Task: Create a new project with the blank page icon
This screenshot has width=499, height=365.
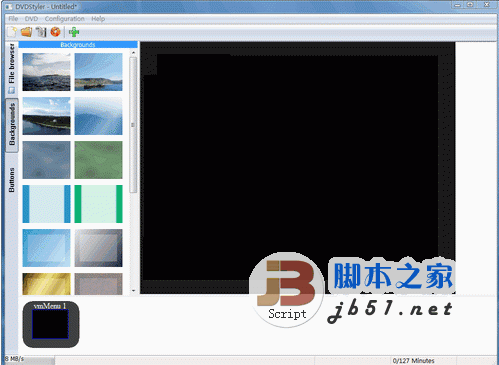Action: pos(12,32)
